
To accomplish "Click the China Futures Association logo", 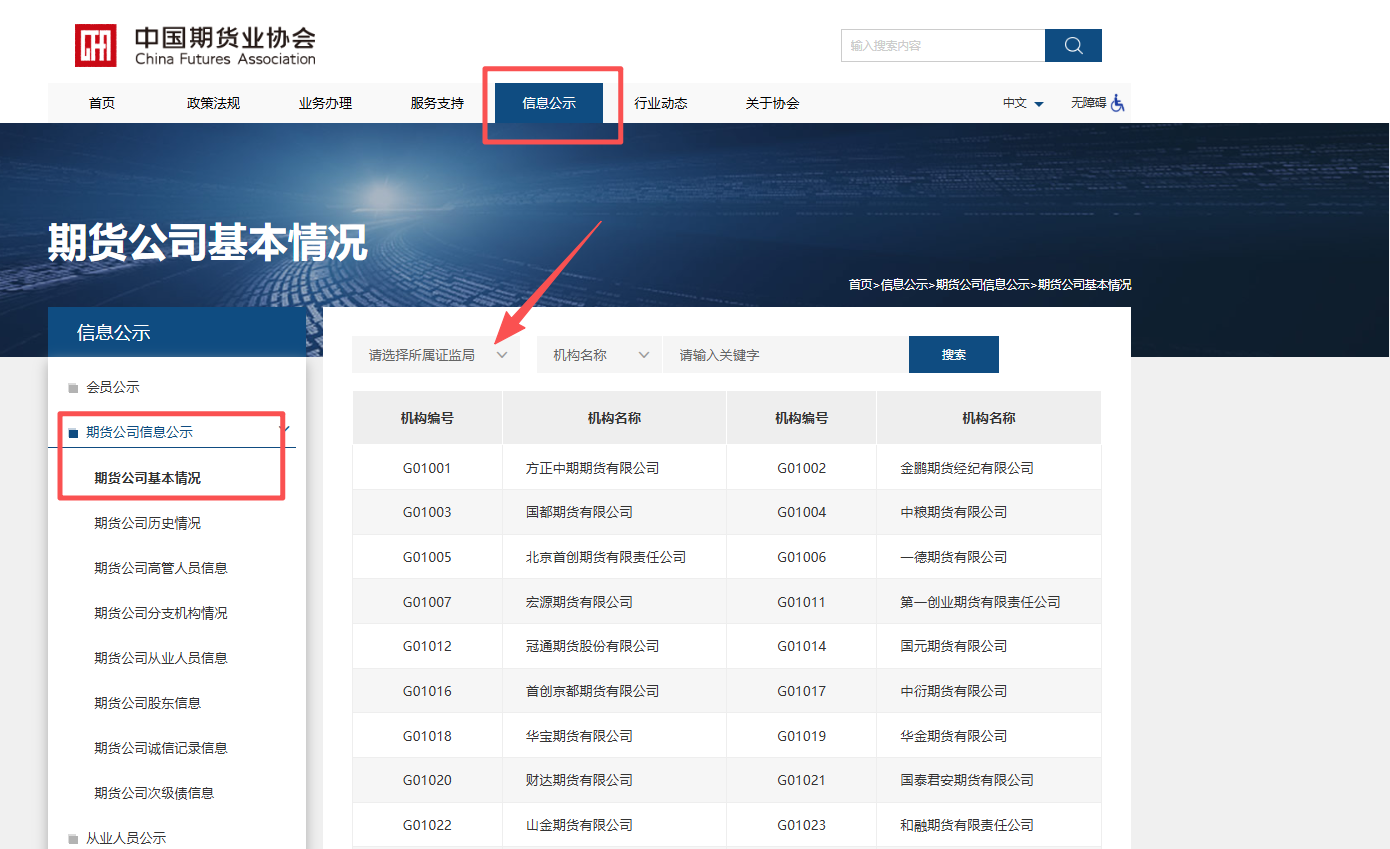I will point(196,46).
